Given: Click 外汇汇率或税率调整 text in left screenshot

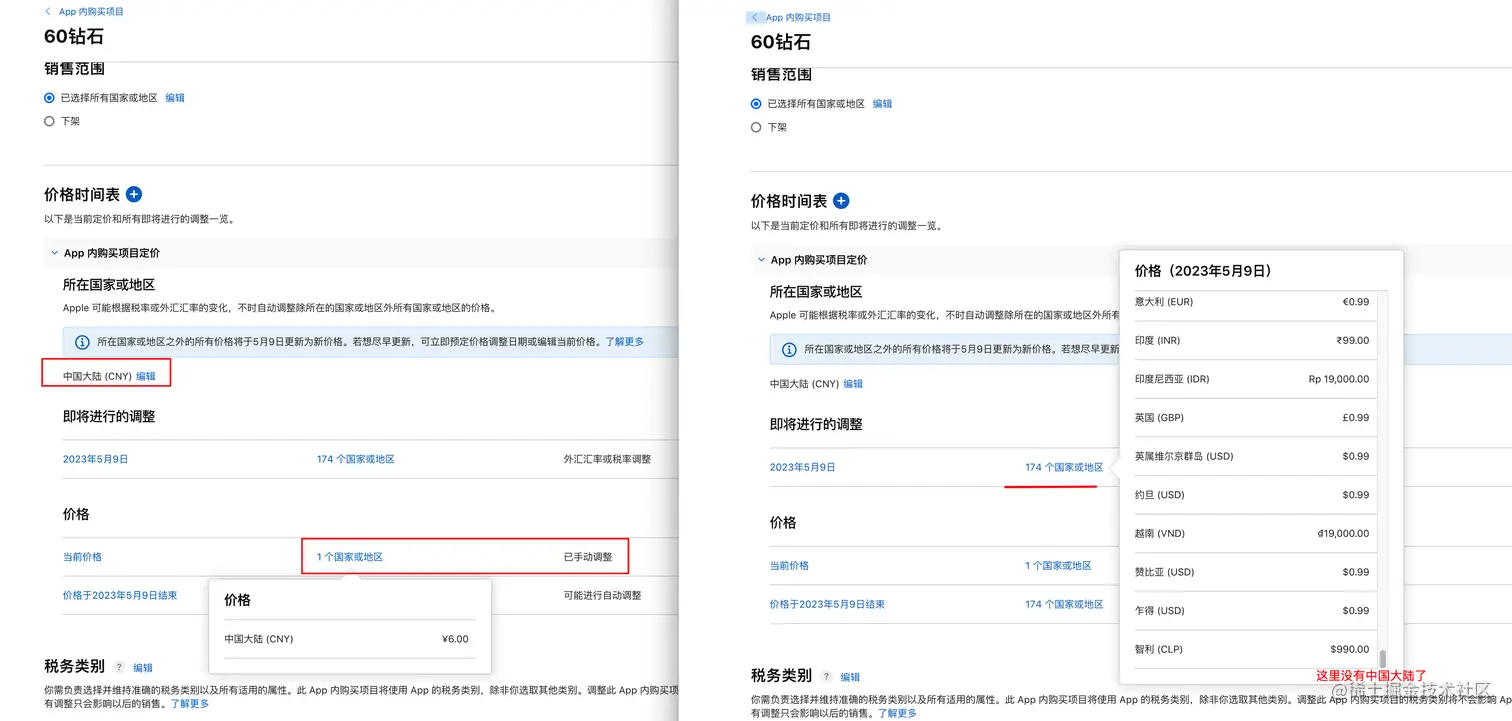Looking at the screenshot, I should (607, 459).
